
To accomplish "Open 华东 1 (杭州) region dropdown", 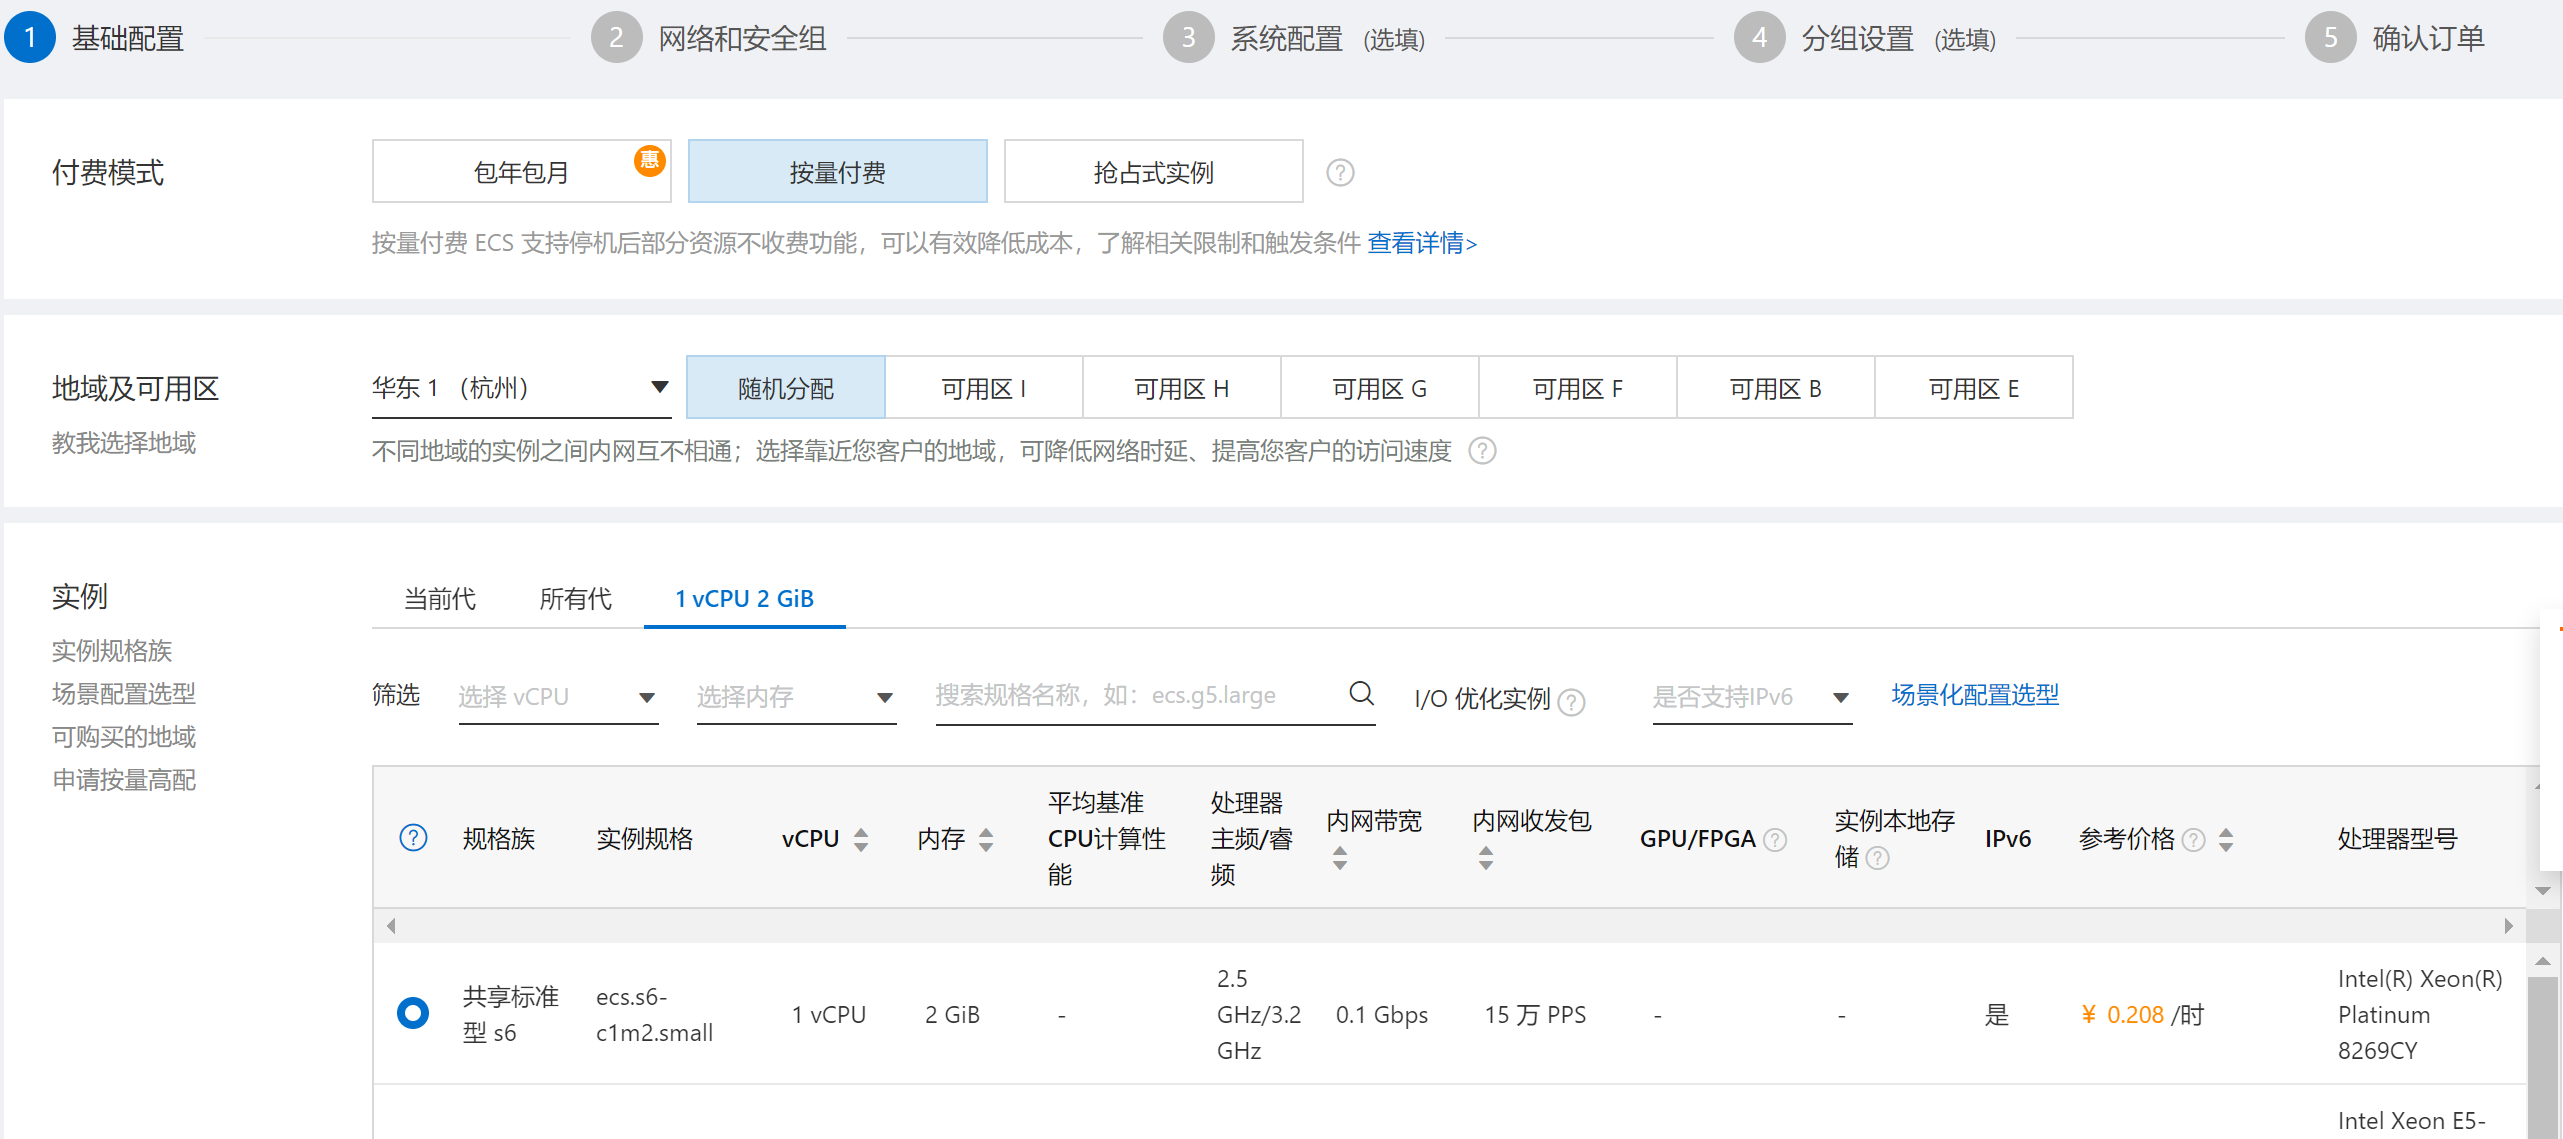I will [x=520, y=388].
